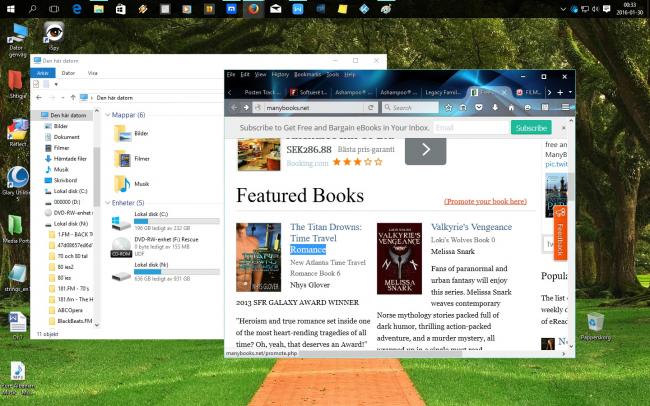The height and width of the screenshot is (406, 650).
Task: Open the Valkyrie's Vengeance cover thumbnail
Action: tap(399, 258)
